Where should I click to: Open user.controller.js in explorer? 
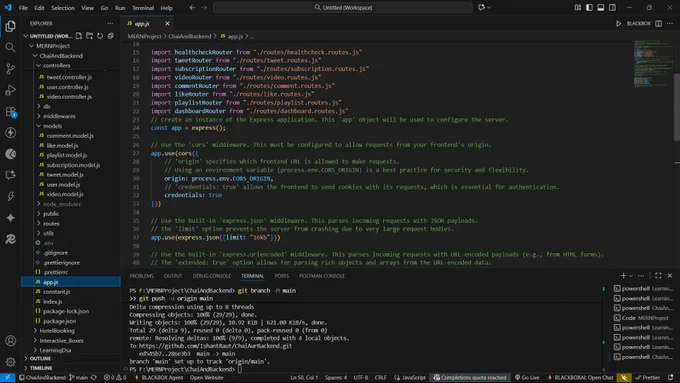pos(68,87)
